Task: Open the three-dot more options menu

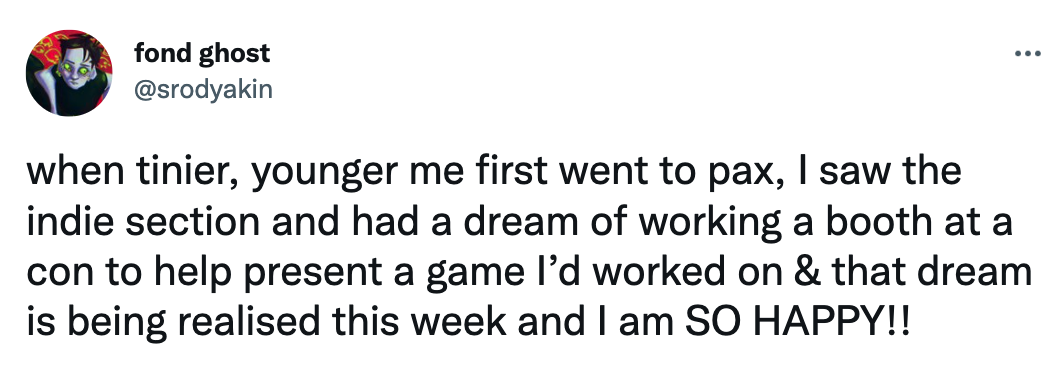Action: point(1027,54)
